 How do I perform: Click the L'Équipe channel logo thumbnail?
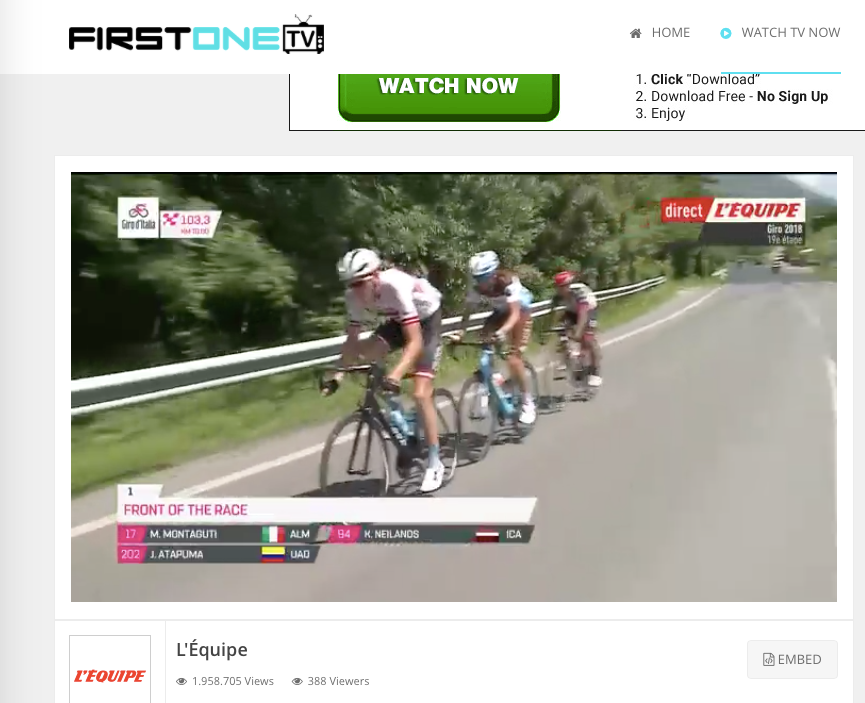pos(110,669)
